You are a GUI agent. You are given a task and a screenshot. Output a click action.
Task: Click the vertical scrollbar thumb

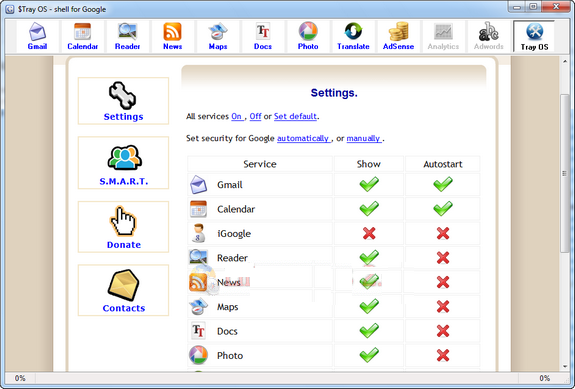coord(565,173)
